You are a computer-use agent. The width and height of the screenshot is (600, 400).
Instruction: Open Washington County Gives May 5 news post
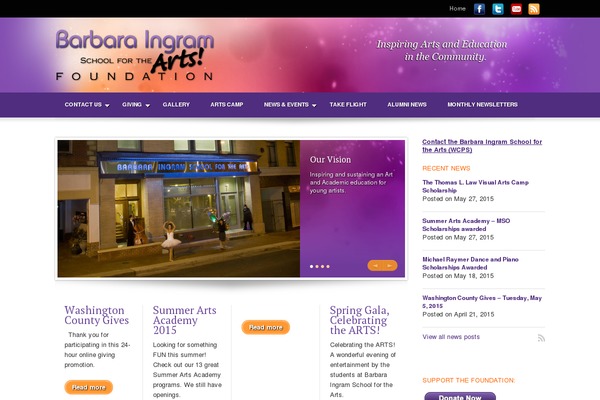[x=482, y=302]
